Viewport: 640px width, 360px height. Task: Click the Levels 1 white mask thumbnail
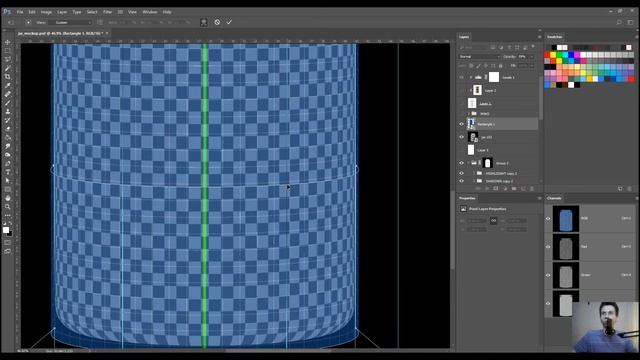494,77
